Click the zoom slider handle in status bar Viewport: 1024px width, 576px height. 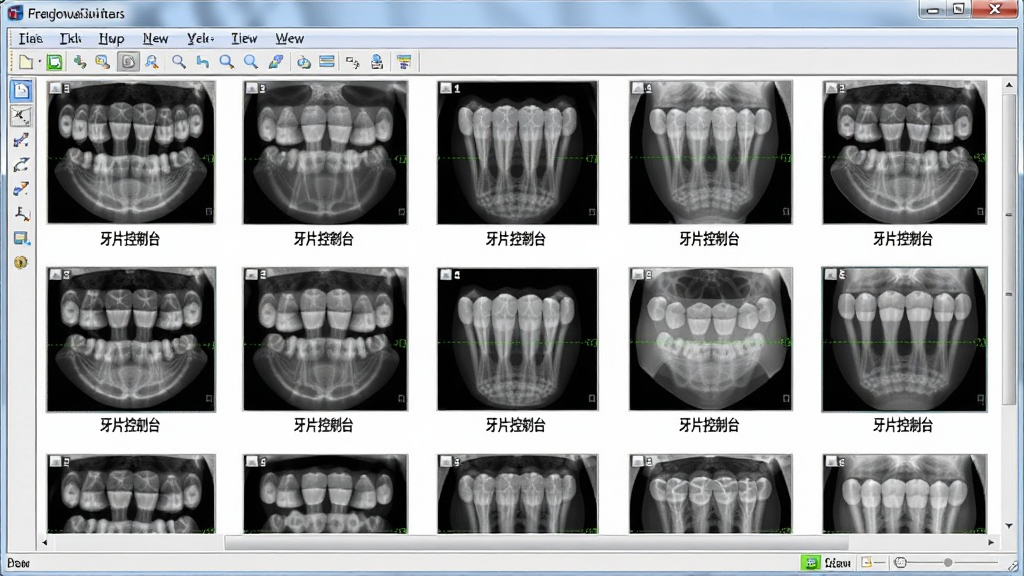coord(948,562)
